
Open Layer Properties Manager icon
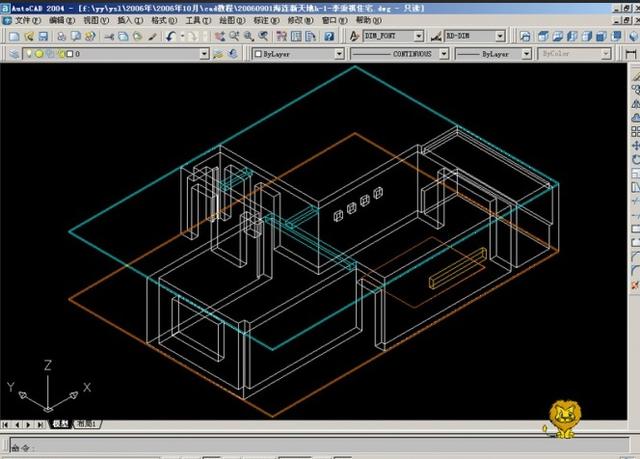click(14, 54)
